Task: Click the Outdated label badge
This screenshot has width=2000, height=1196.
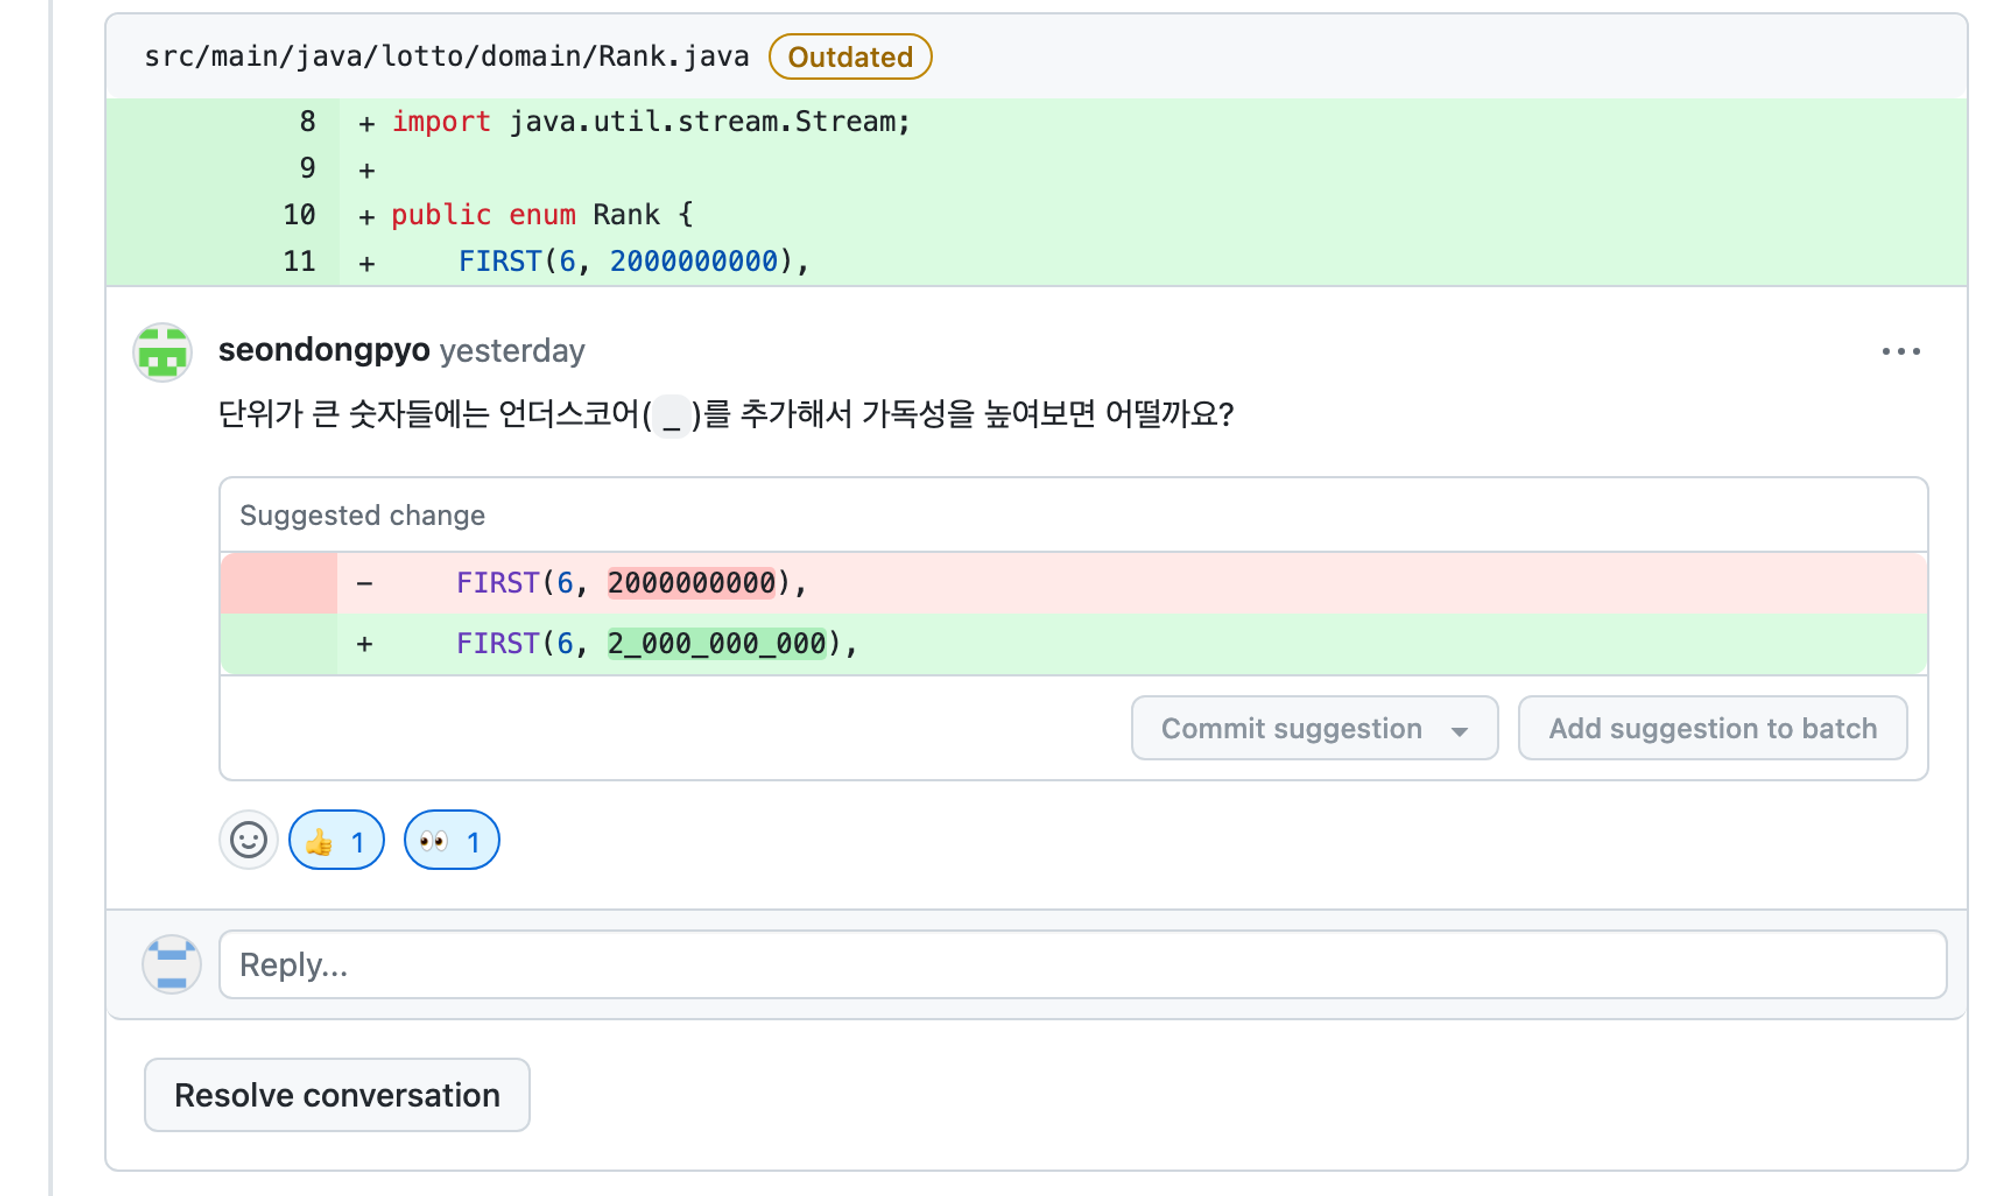Action: pyautogui.click(x=850, y=57)
